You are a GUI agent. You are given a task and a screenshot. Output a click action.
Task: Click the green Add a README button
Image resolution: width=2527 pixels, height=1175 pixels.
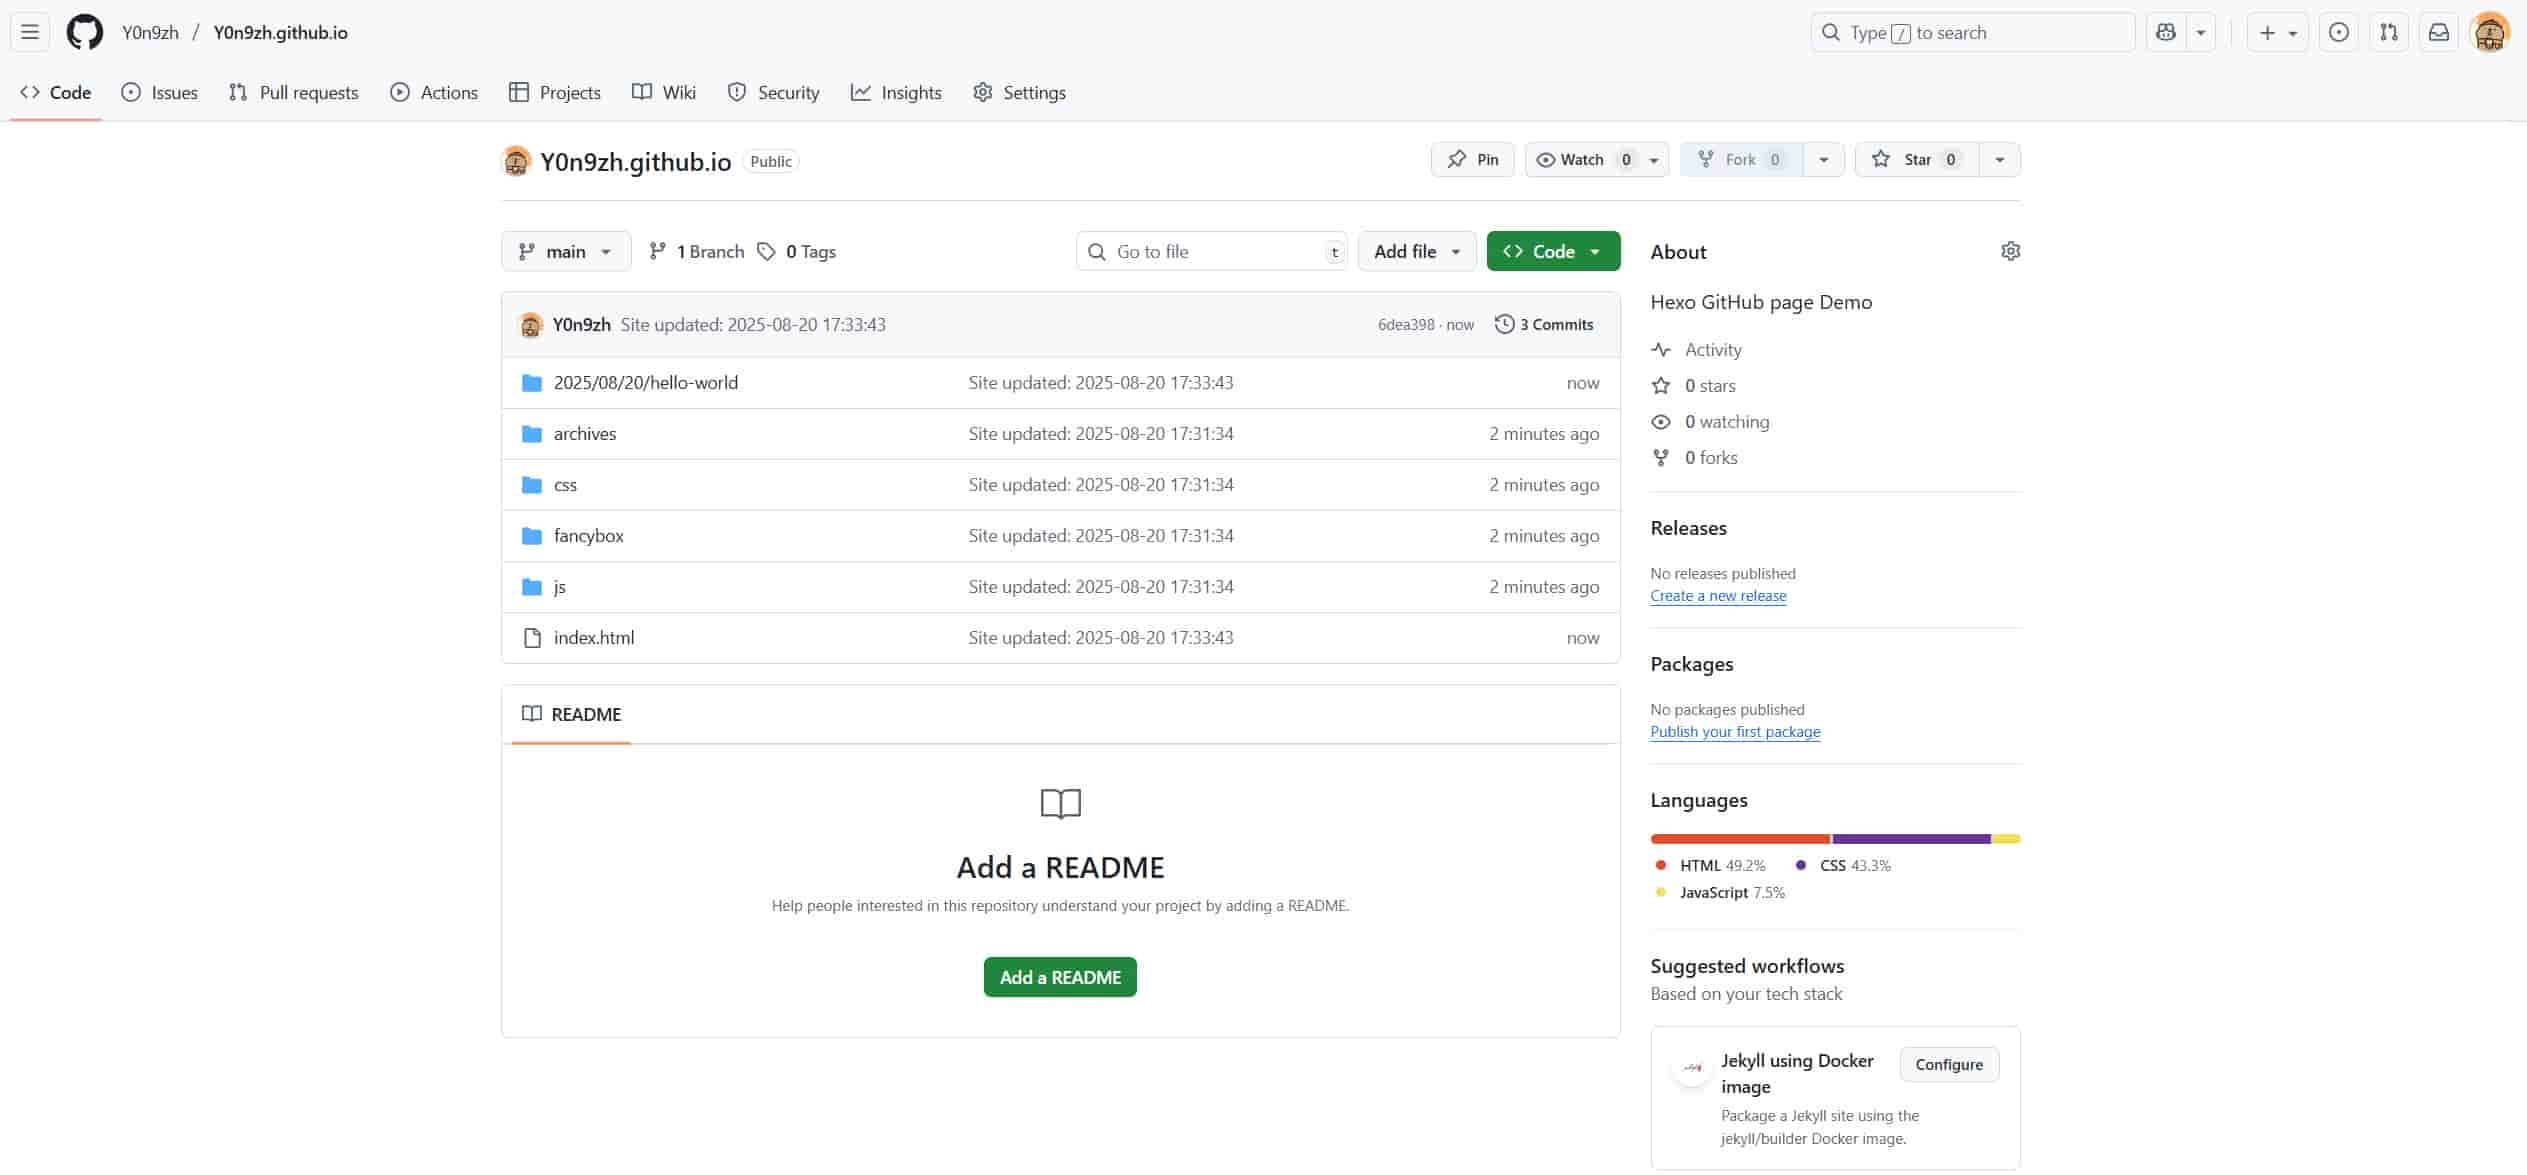click(x=1060, y=977)
